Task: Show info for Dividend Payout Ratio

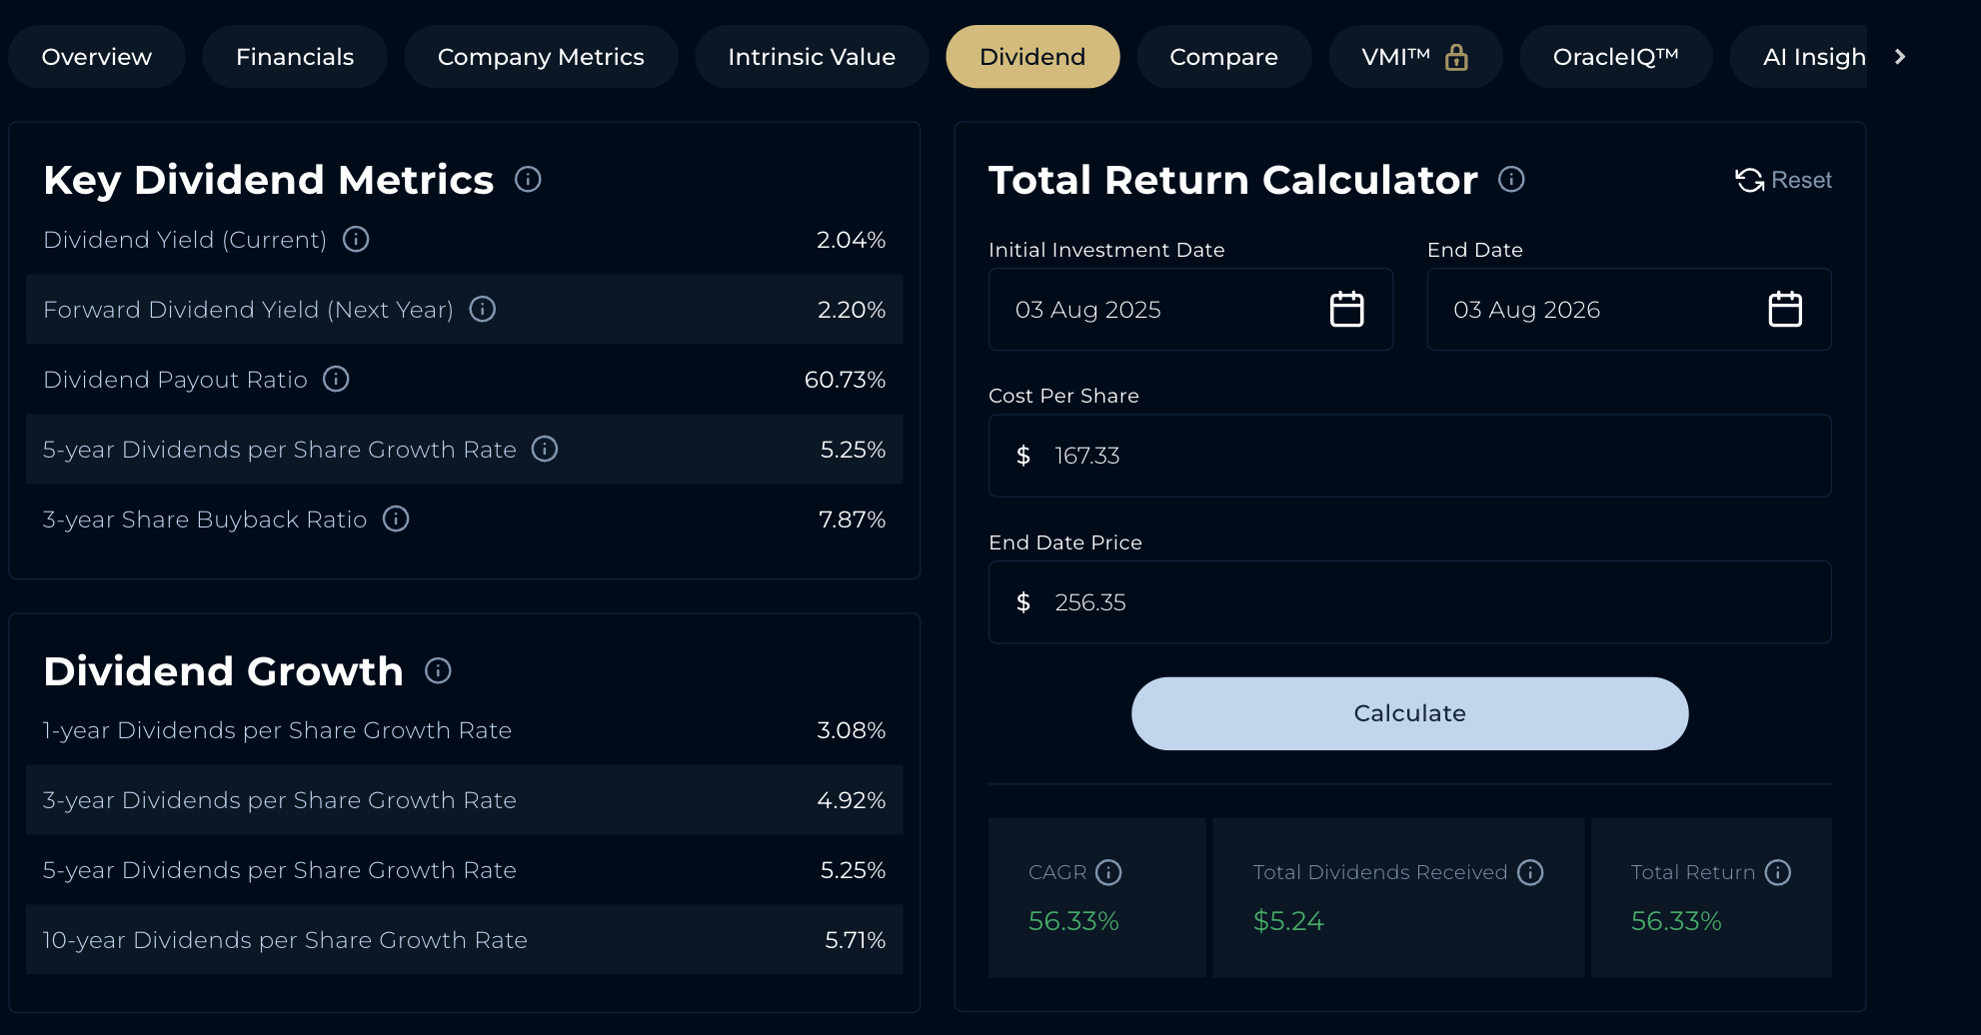Action: [336, 379]
